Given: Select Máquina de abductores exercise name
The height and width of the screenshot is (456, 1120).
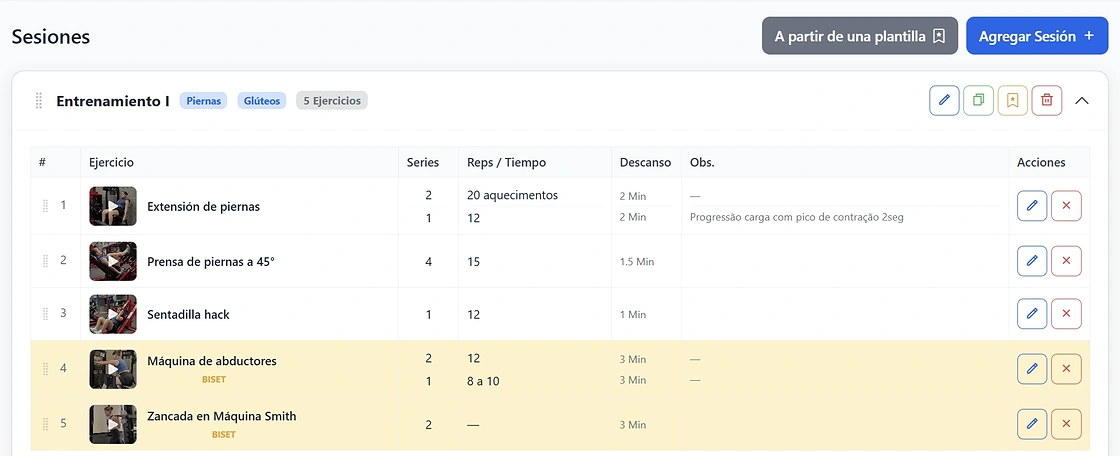Looking at the screenshot, I should (x=212, y=361).
